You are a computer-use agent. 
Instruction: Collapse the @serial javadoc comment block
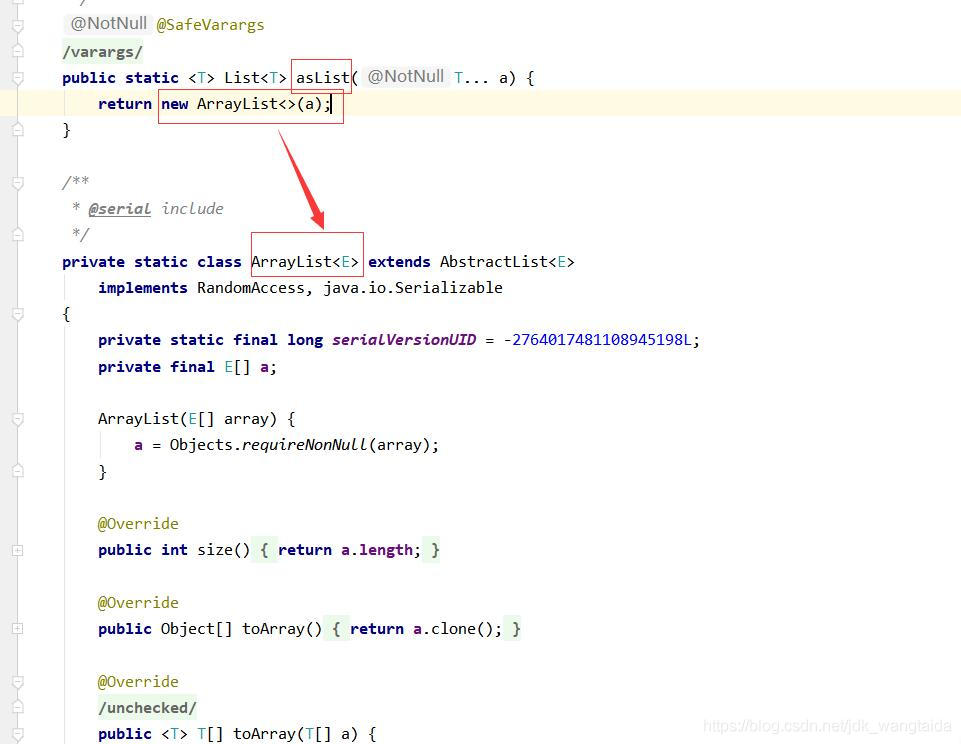17,183
